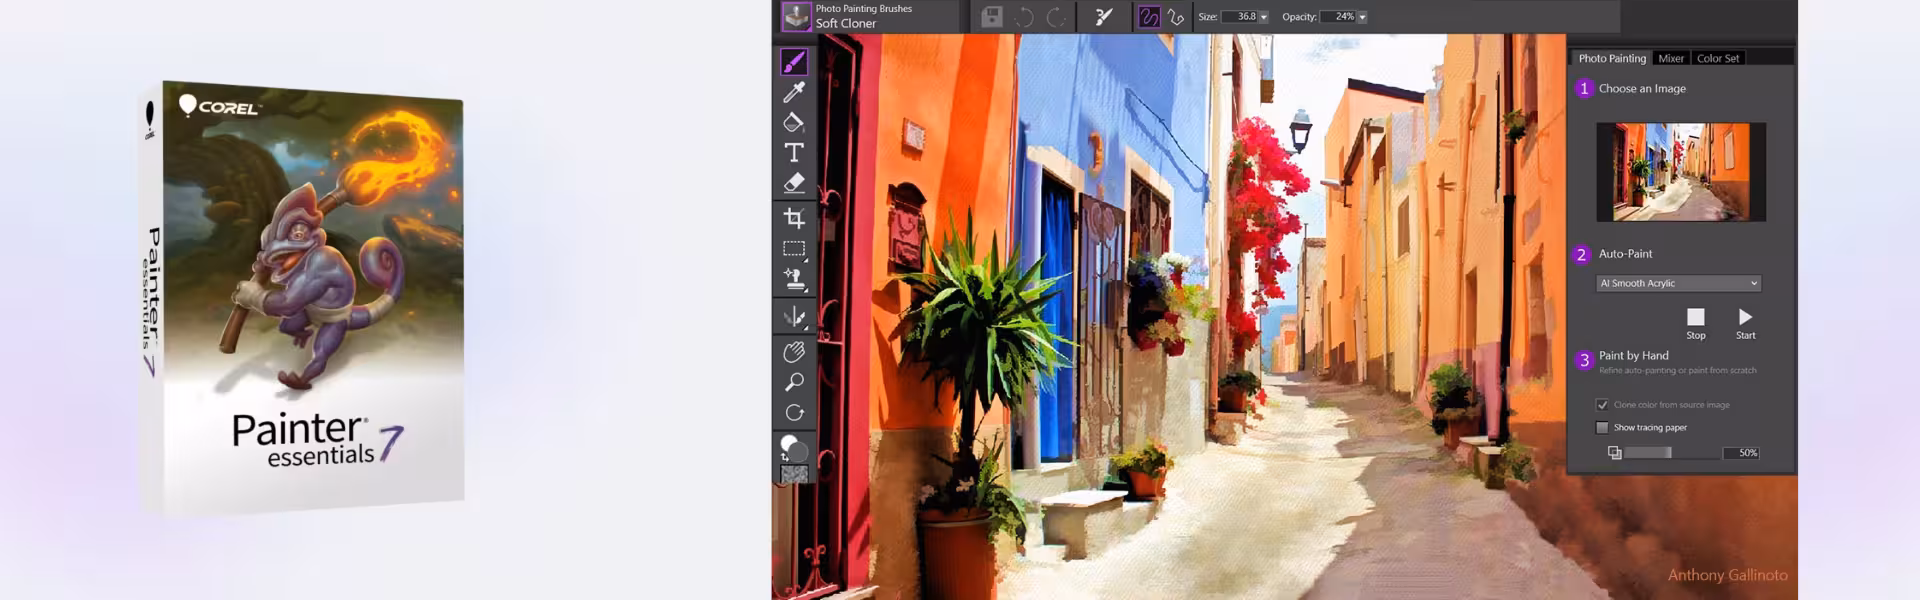Enable freehand strokes mode

1149,17
